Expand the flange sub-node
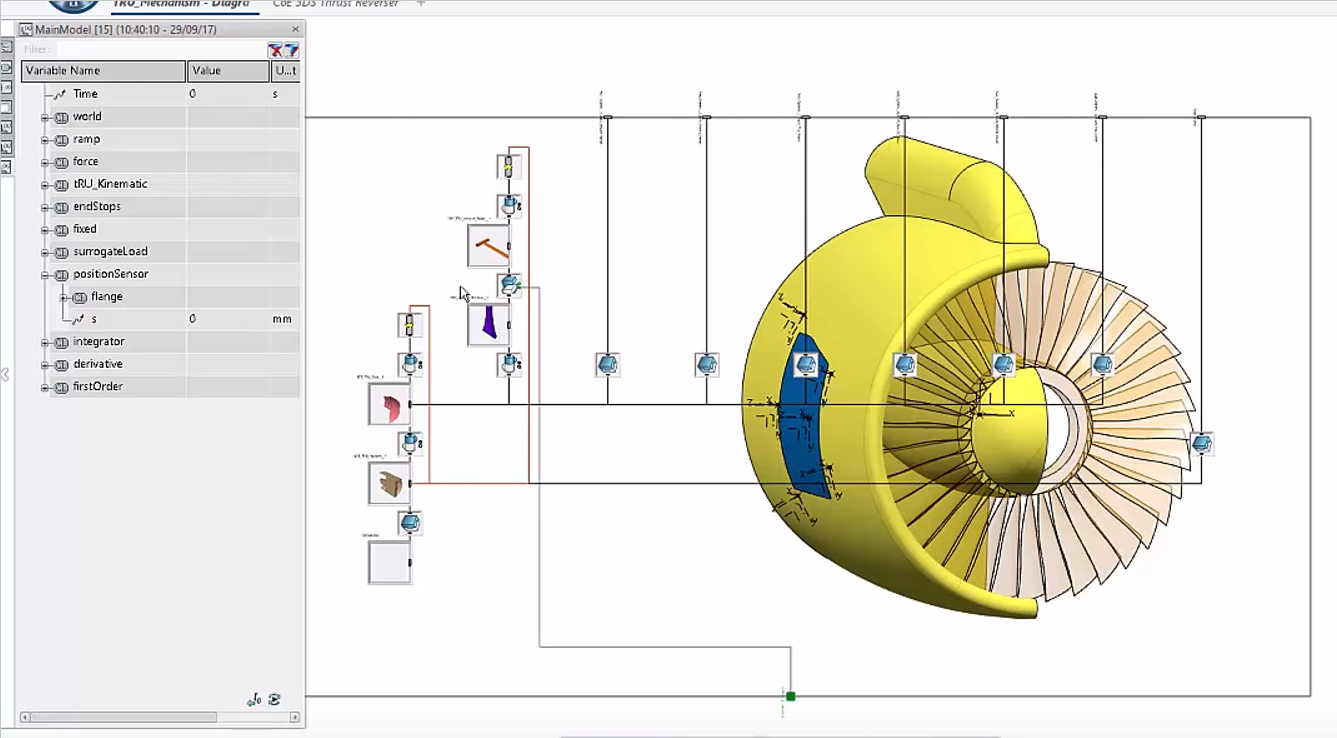 (63, 297)
